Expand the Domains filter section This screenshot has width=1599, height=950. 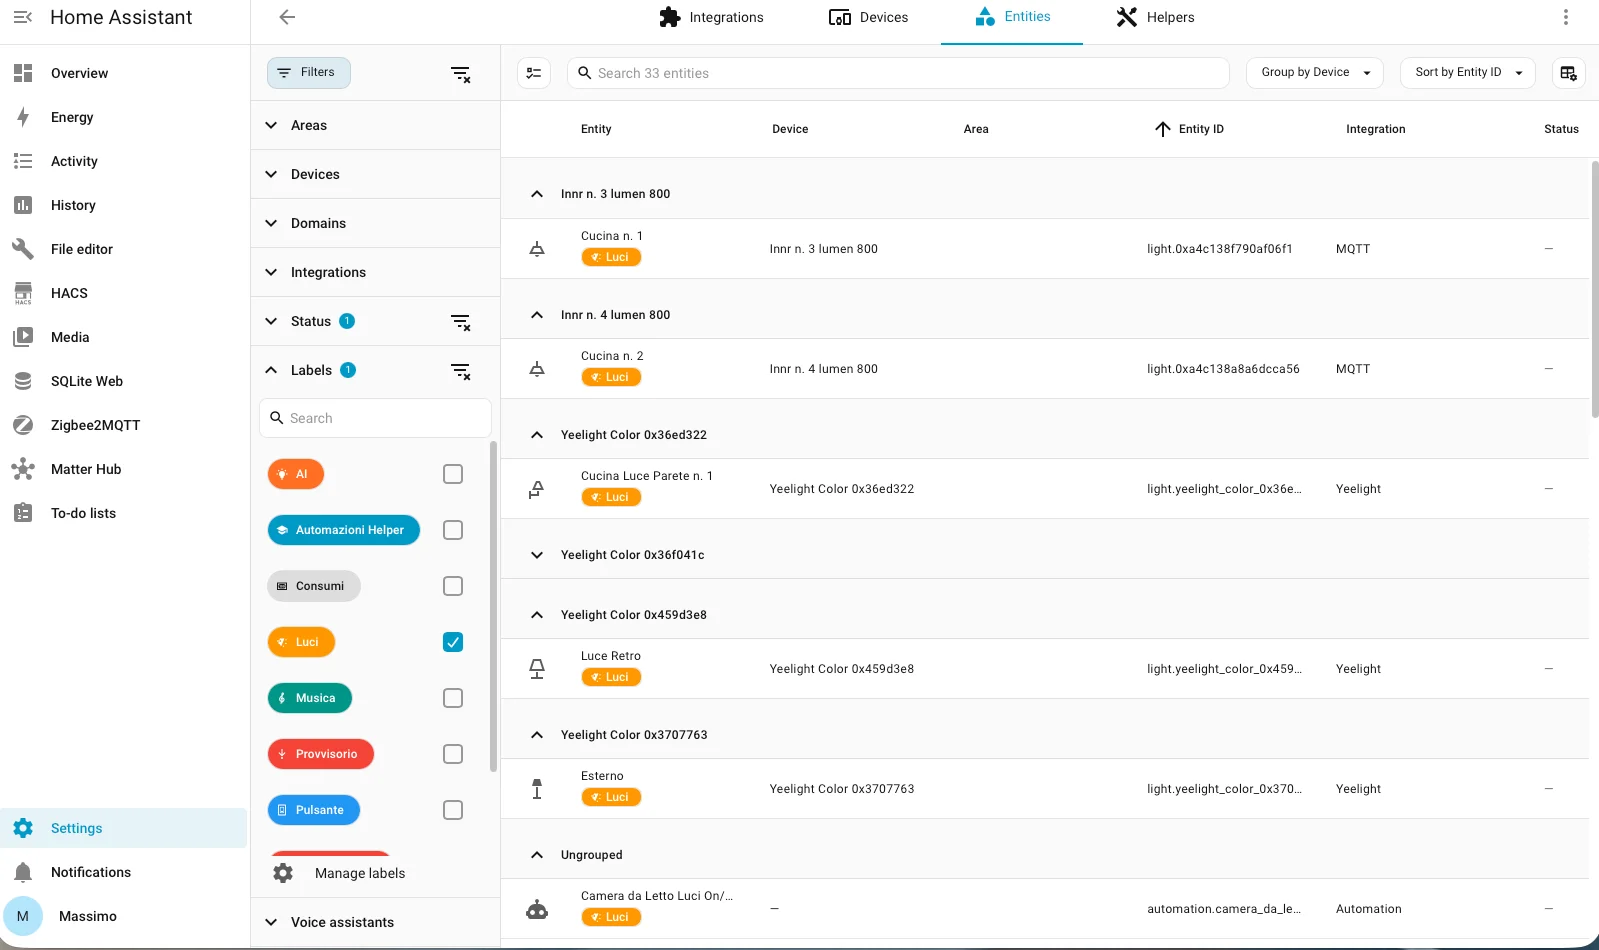[x=375, y=223]
